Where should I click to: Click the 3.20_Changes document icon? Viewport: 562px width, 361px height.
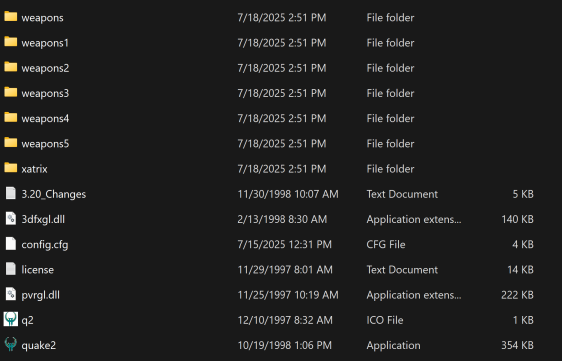[11, 193]
